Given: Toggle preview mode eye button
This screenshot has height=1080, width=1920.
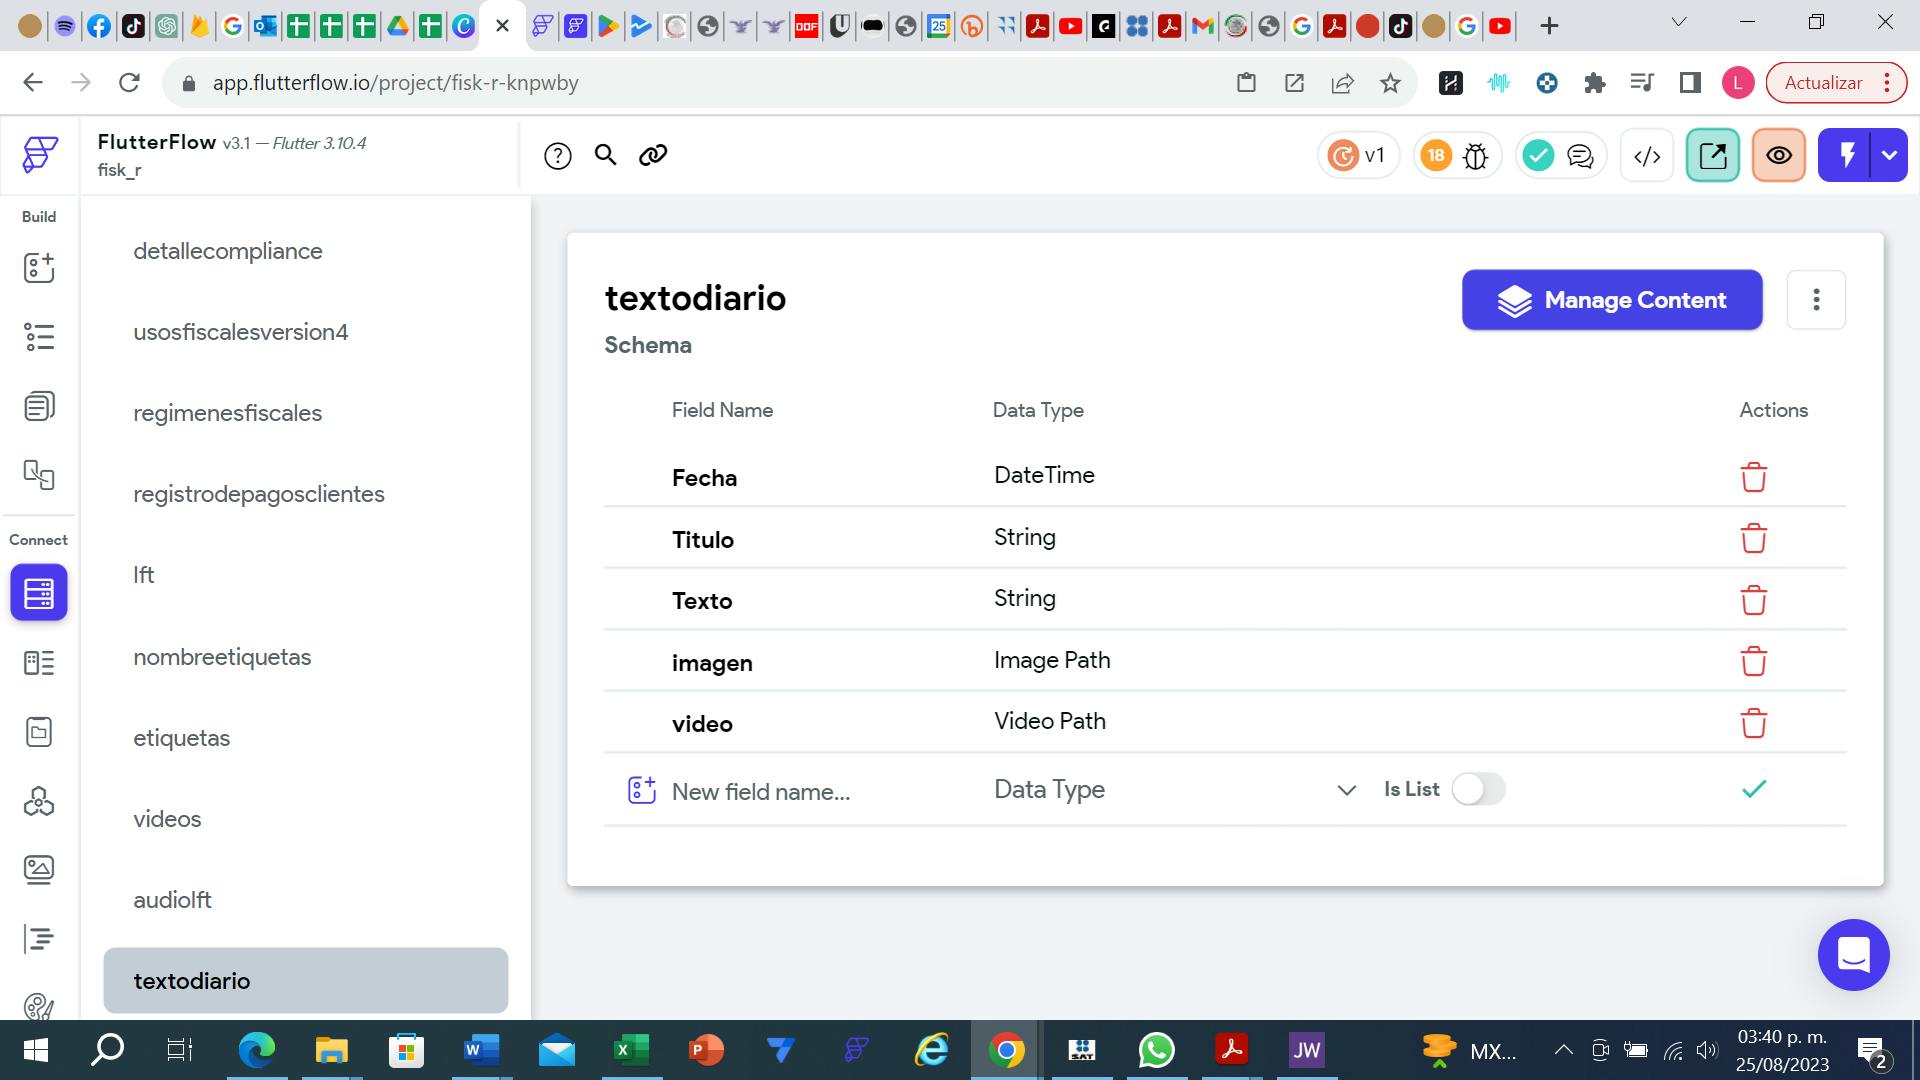Looking at the screenshot, I should (1778, 156).
